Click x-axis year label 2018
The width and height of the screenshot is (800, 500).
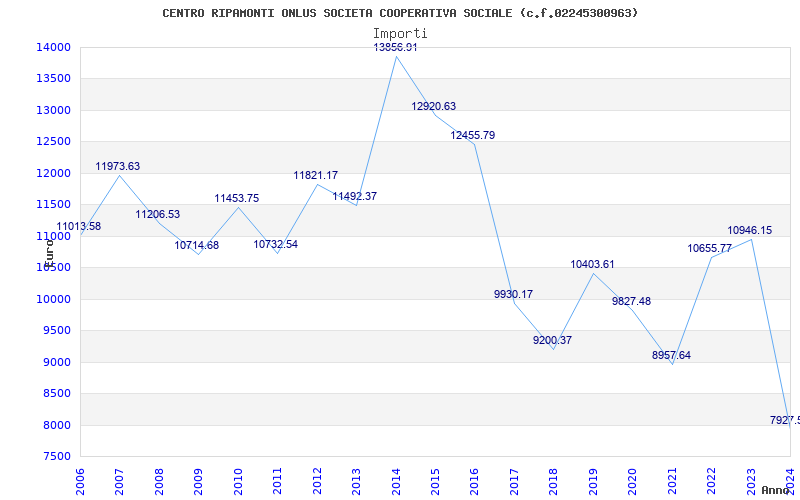tap(554, 481)
